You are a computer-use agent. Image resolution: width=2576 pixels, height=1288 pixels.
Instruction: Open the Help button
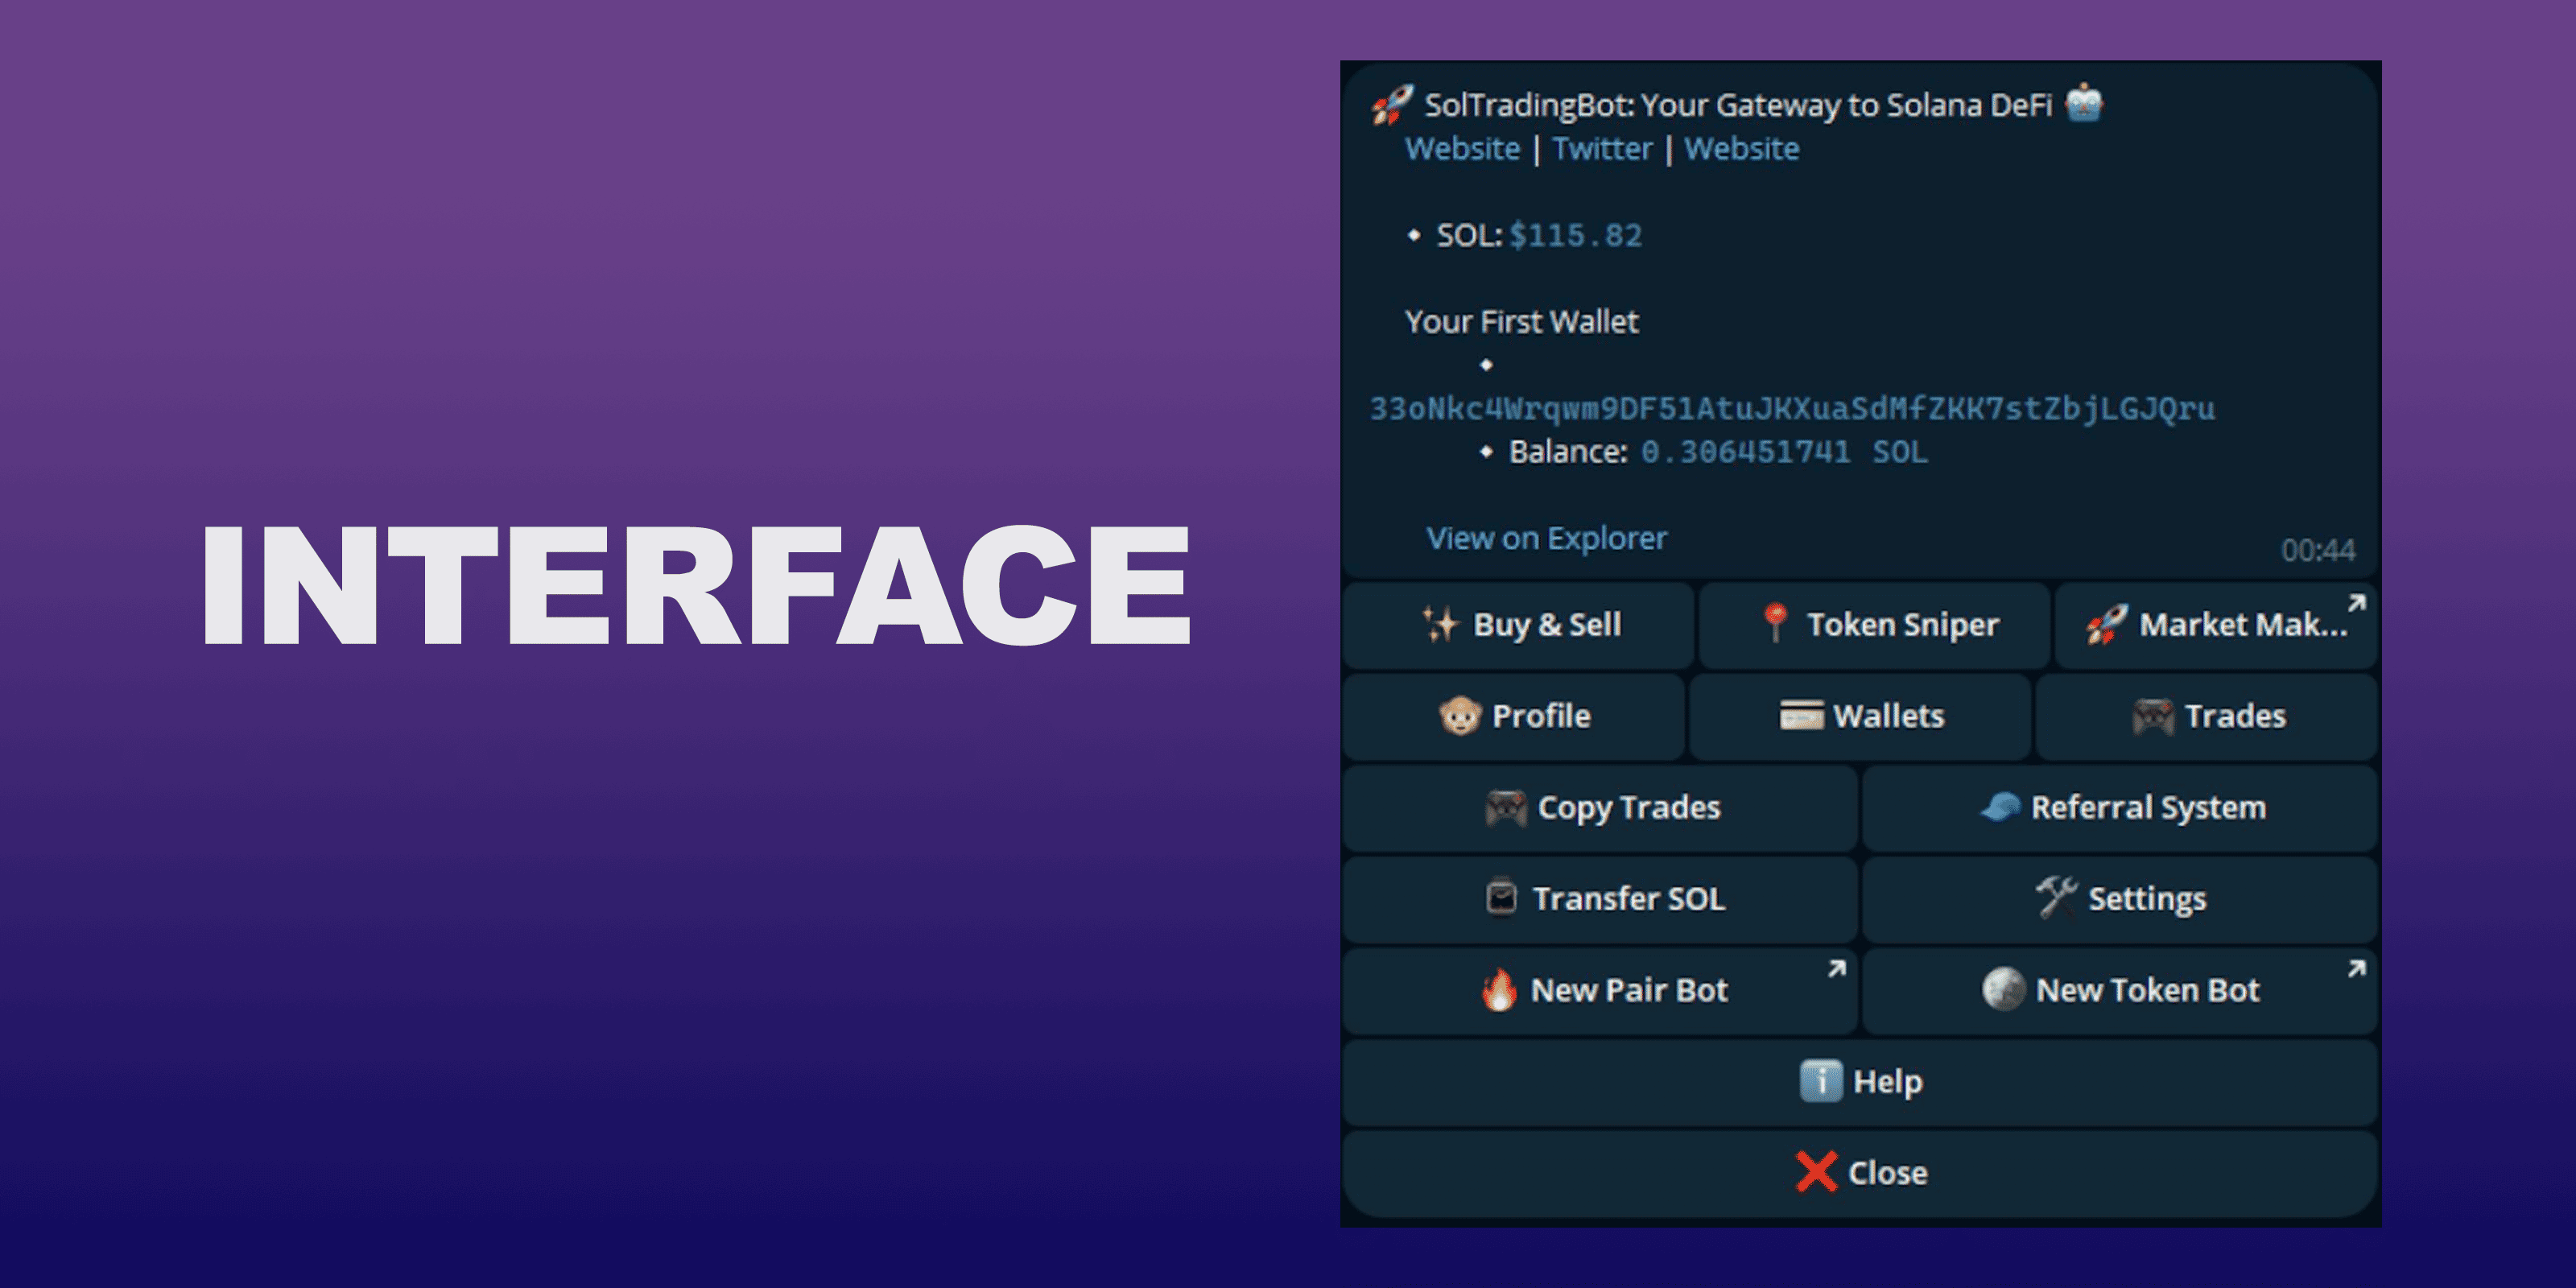click(x=1860, y=1081)
